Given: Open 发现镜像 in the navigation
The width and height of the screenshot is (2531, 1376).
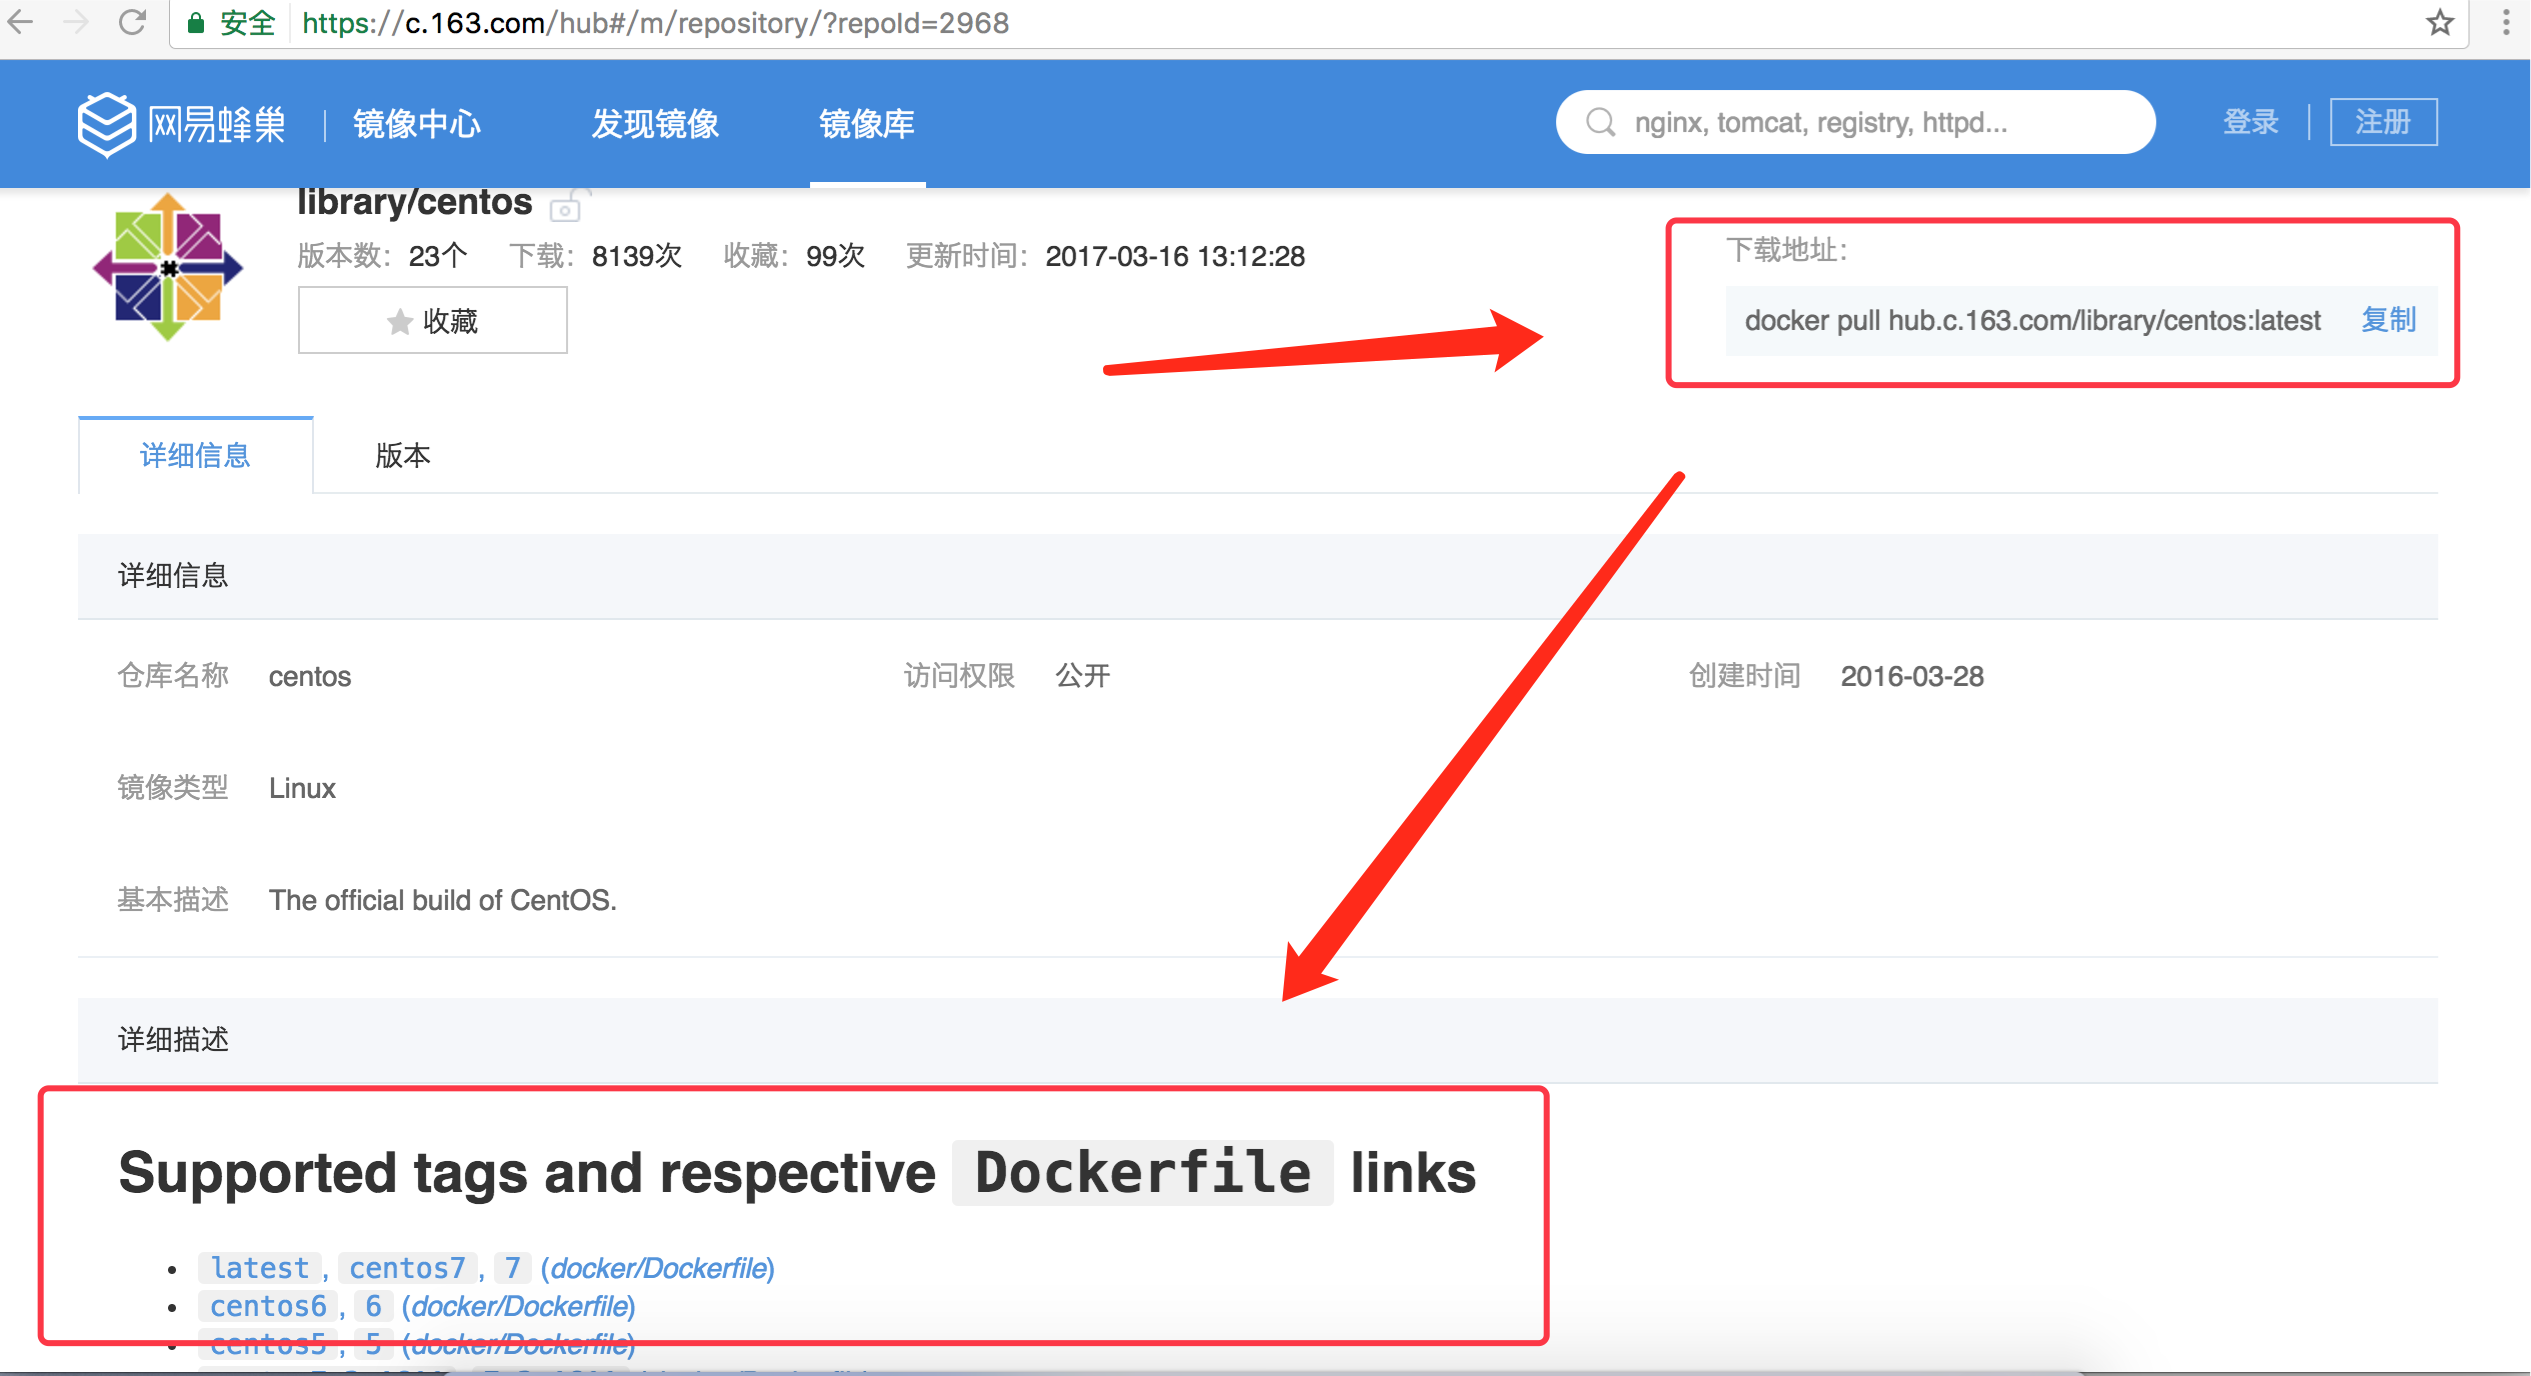Looking at the screenshot, I should pyautogui.click(x=655, y=124).
